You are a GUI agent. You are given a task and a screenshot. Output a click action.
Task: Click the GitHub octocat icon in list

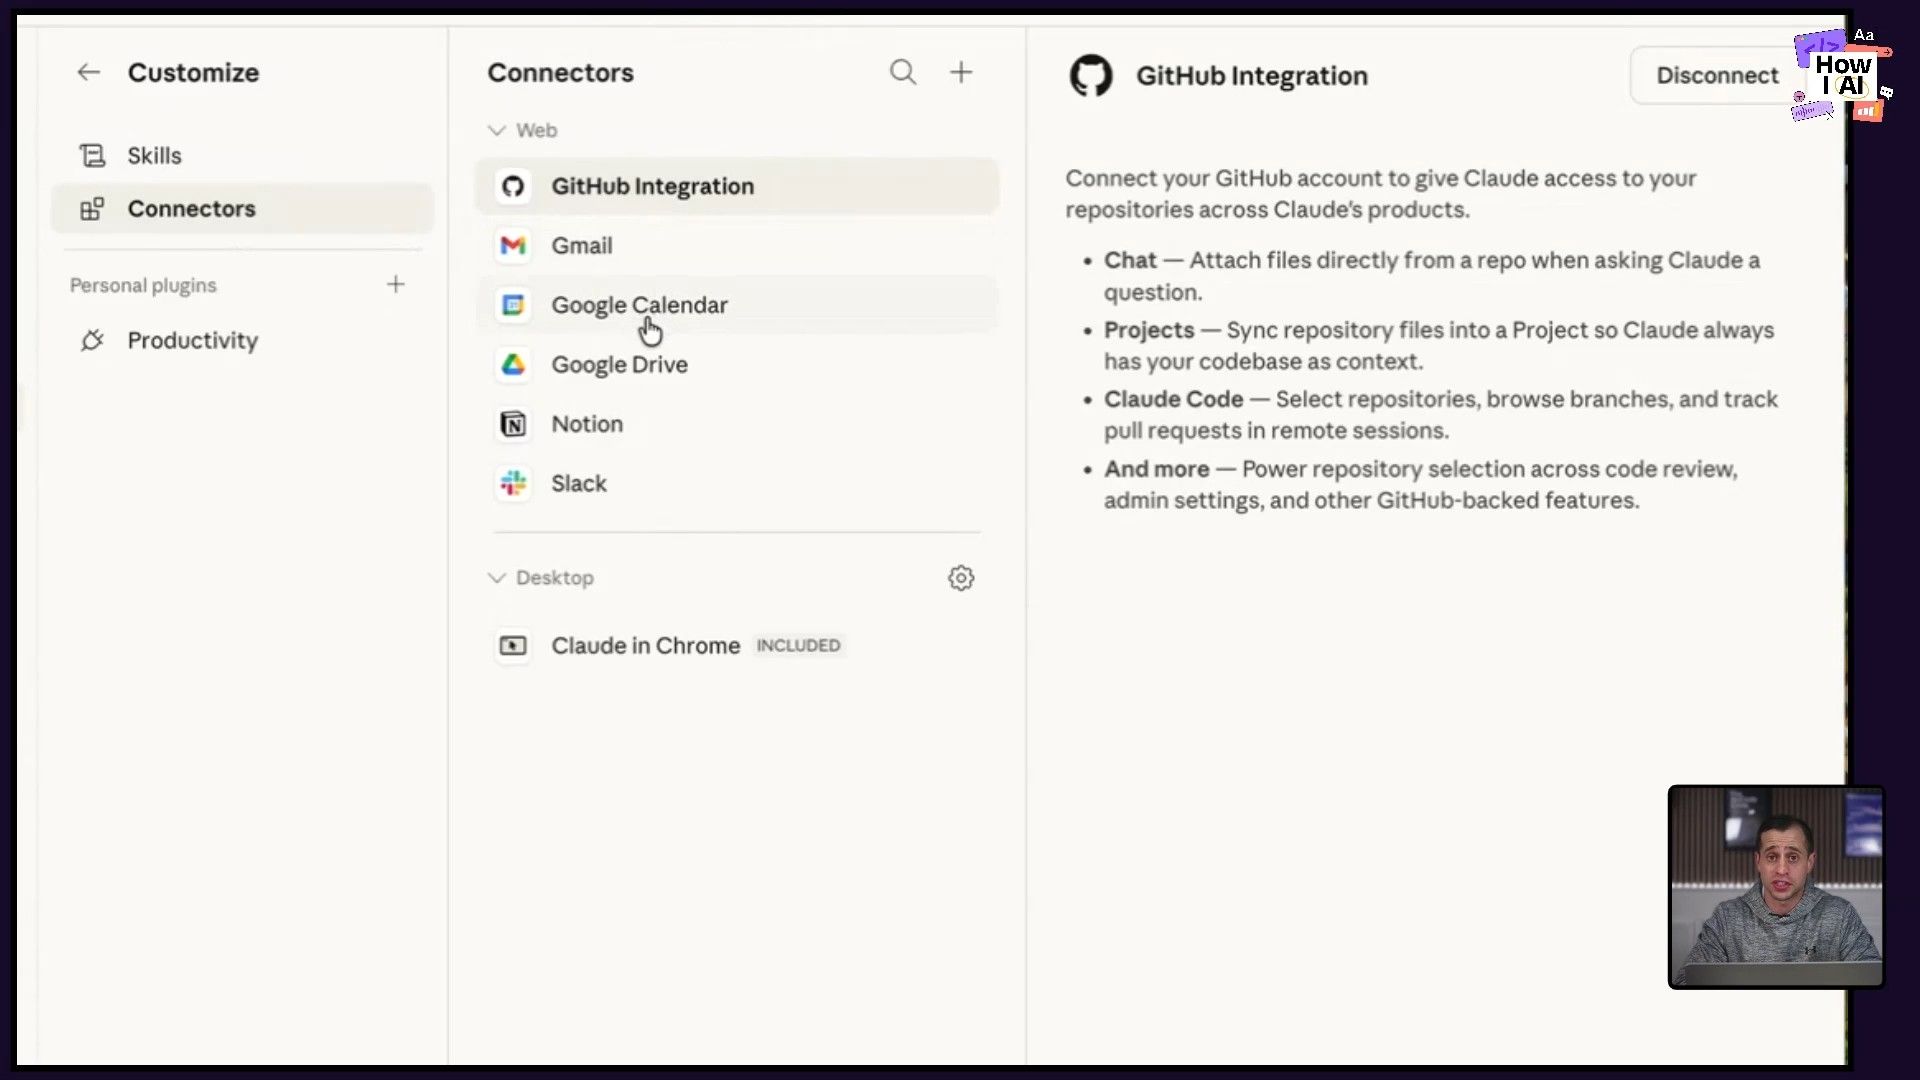[x=513, y=187]
